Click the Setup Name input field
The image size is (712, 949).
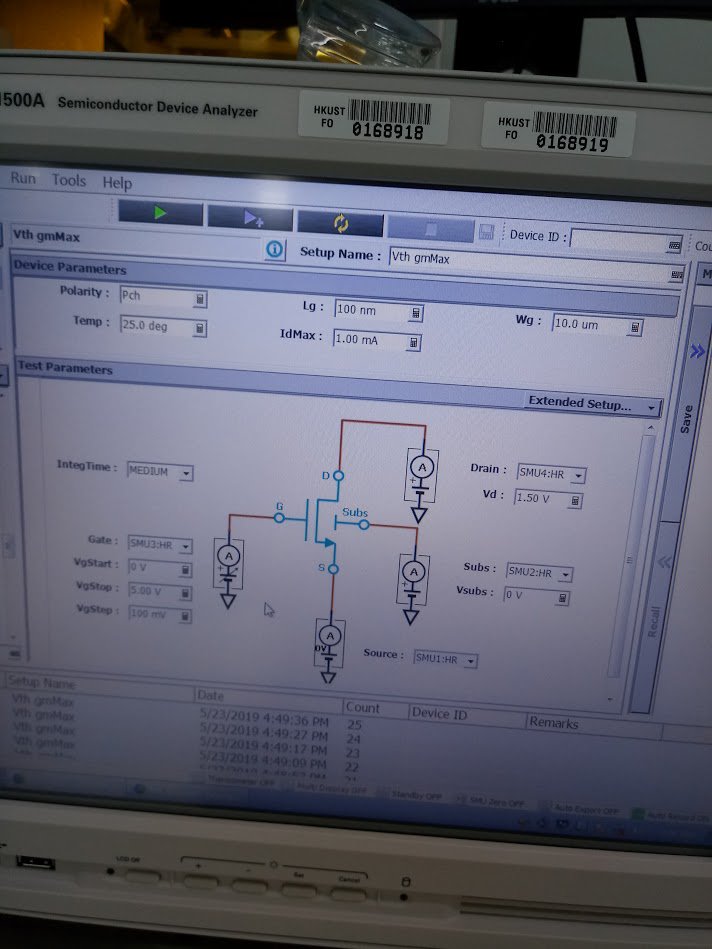pyautogui.click(x=529, y=262)
